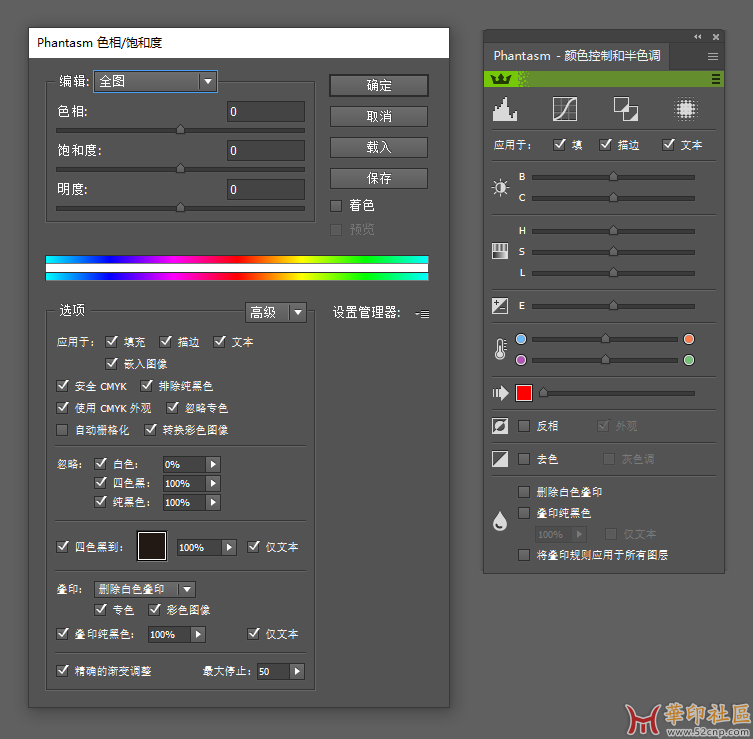This screenshot has height=739, width=753.
Task: Click the 色相 value field
Action: tap(266, 112)
